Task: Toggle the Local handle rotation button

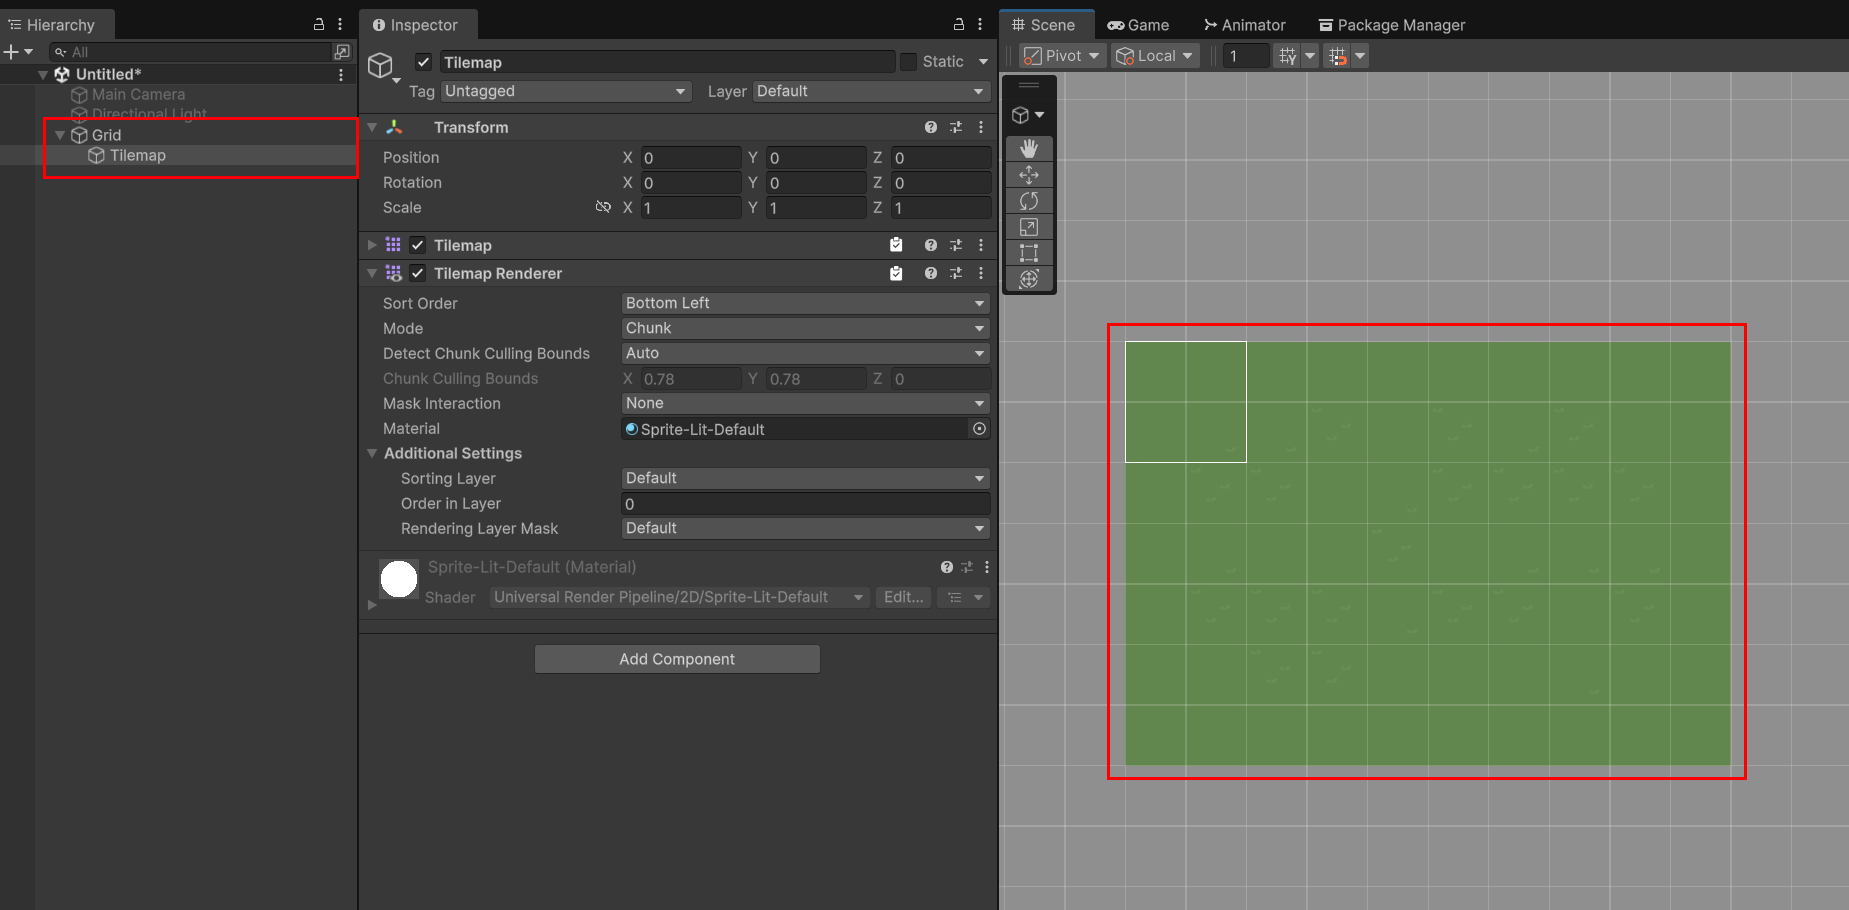Action: (x=1154, y=56)
